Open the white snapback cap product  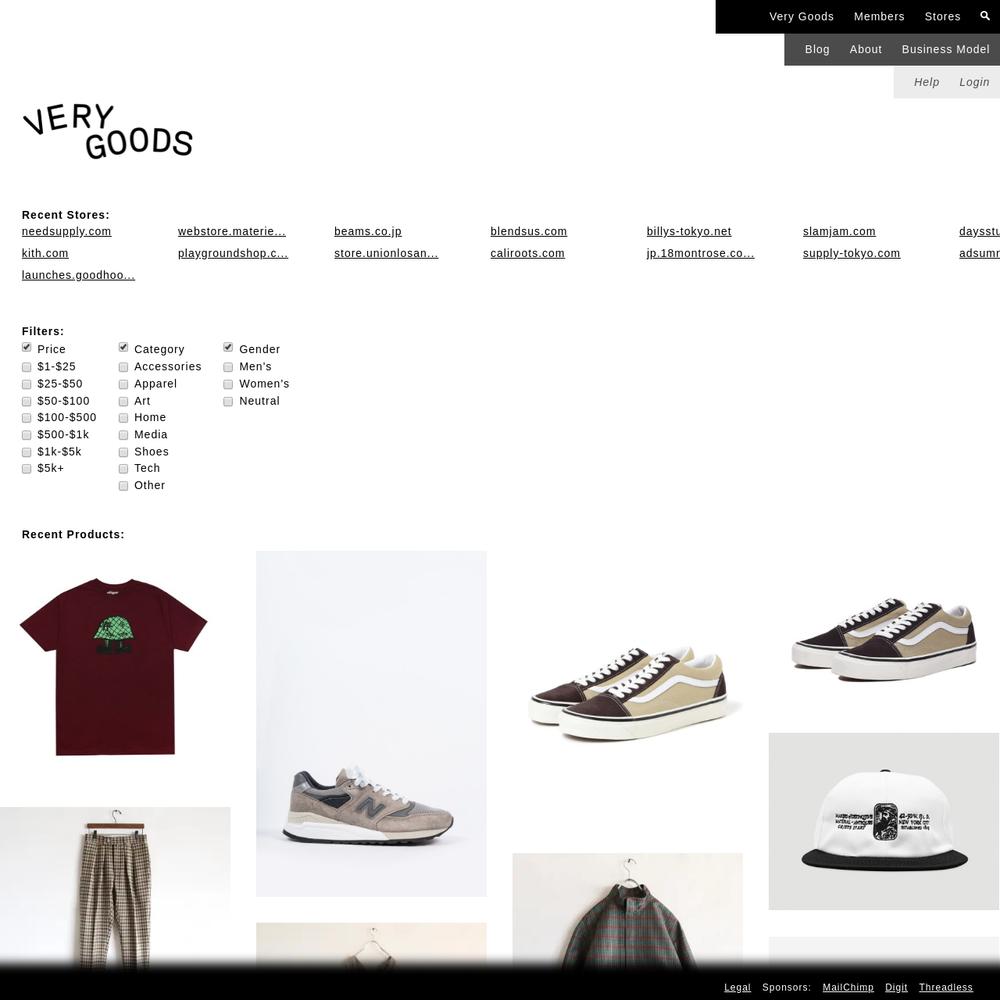pos(883,821)
